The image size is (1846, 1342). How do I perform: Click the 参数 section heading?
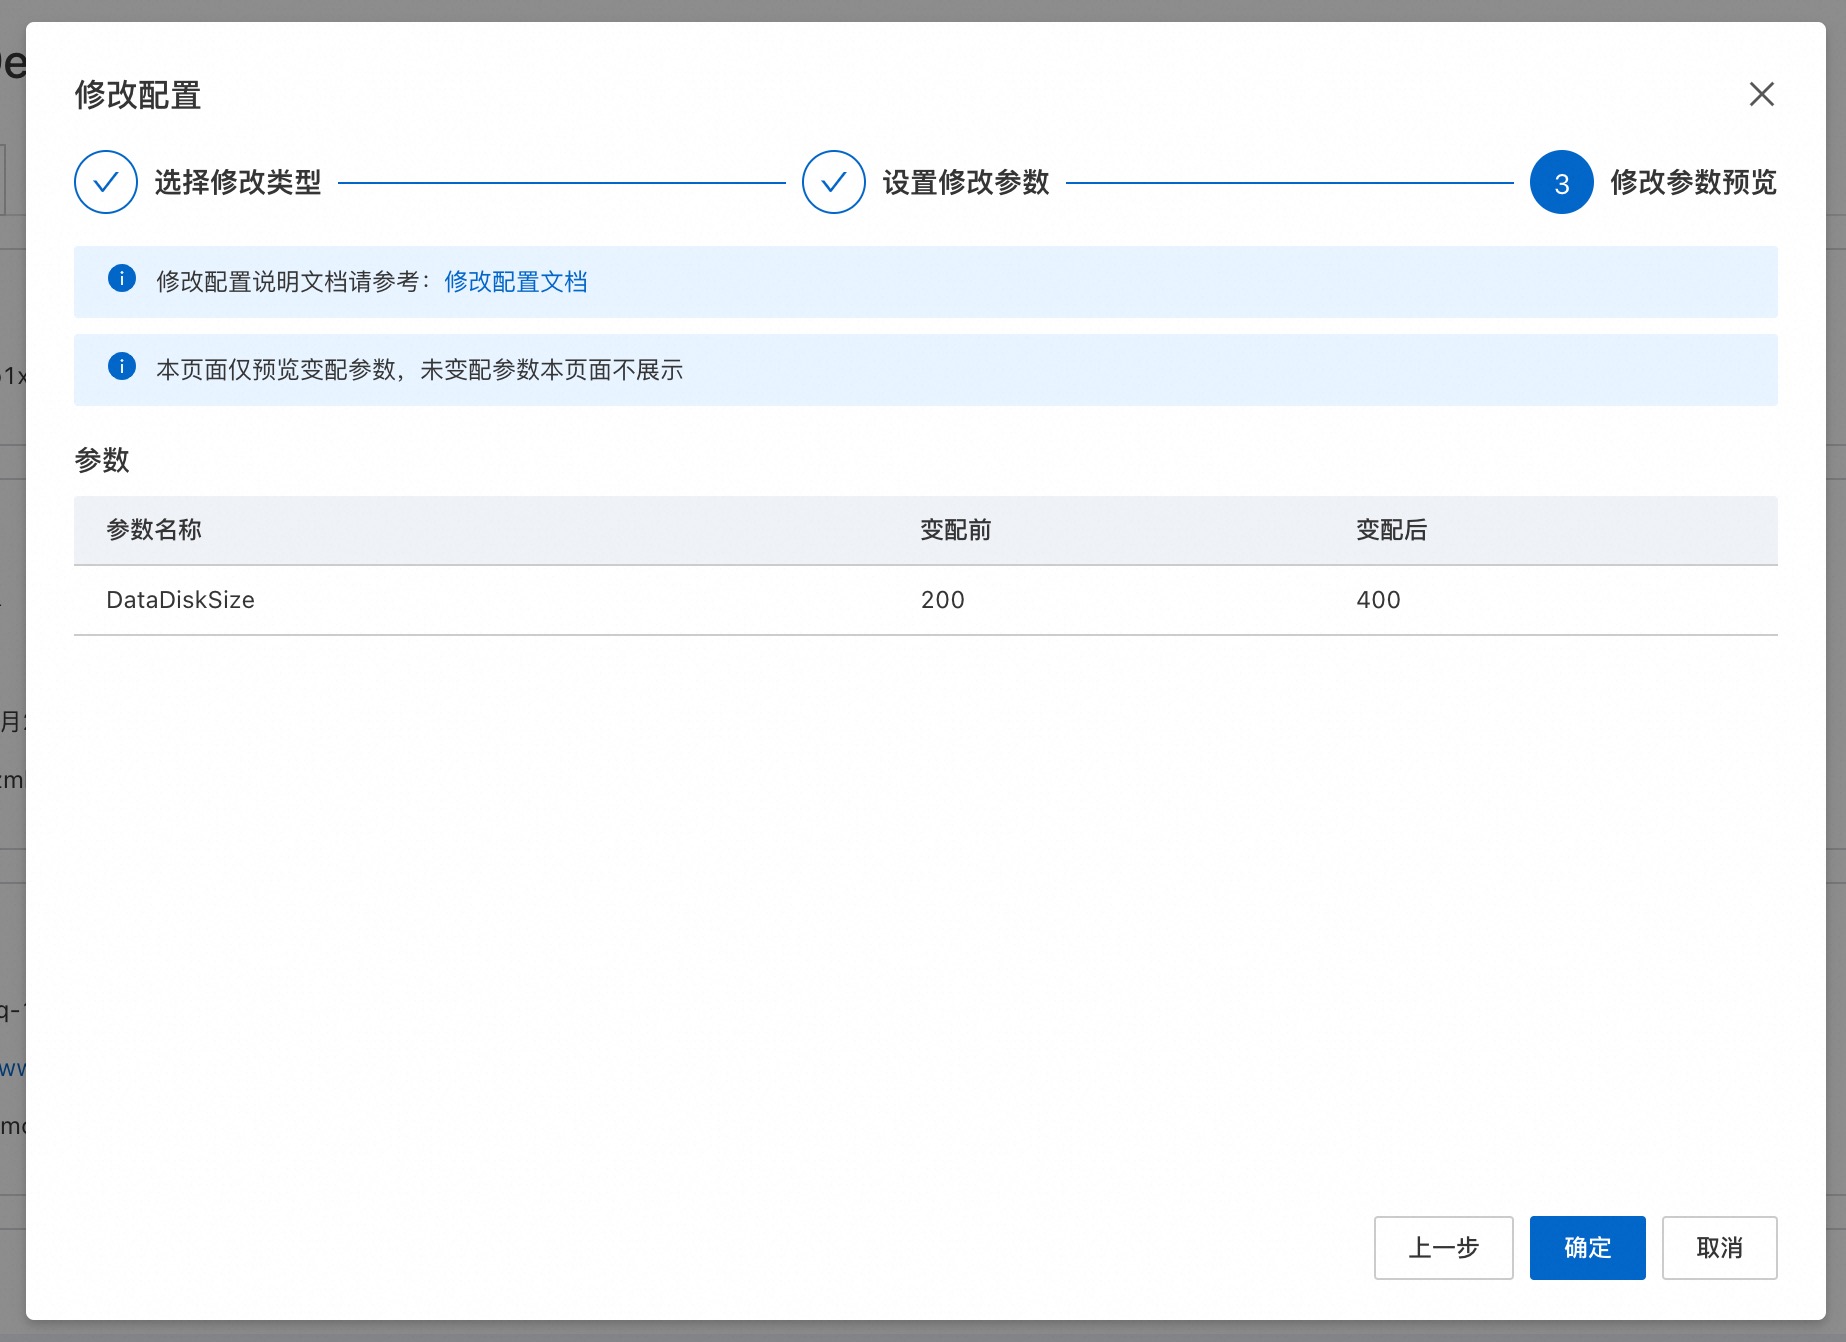(x=102, y=460)
